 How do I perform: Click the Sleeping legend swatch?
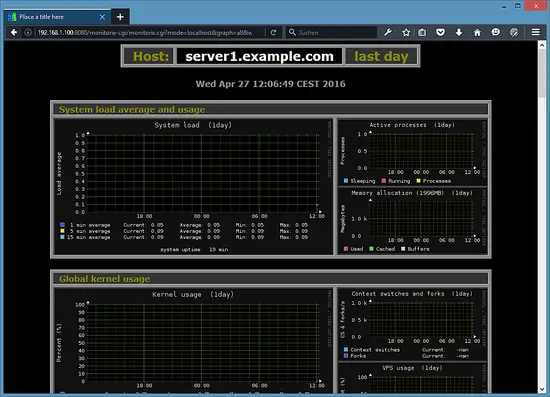[x=346, y=181]
